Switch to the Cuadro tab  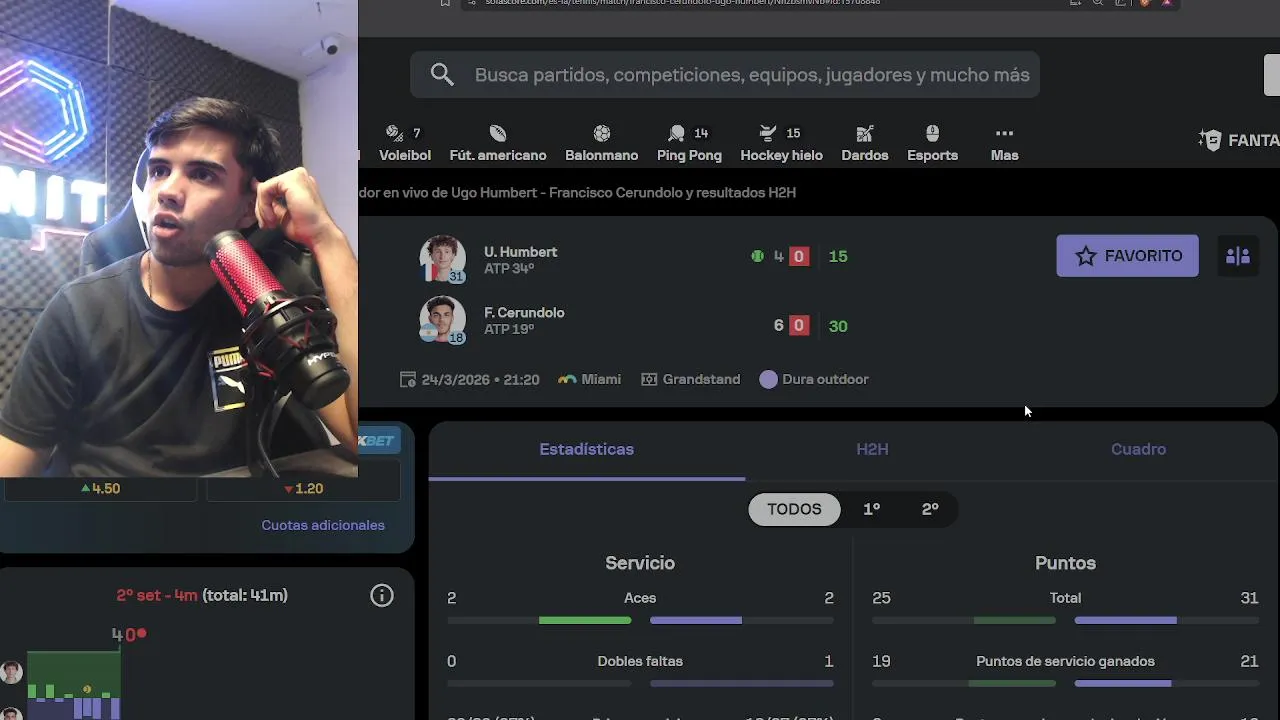[1138, 449]
